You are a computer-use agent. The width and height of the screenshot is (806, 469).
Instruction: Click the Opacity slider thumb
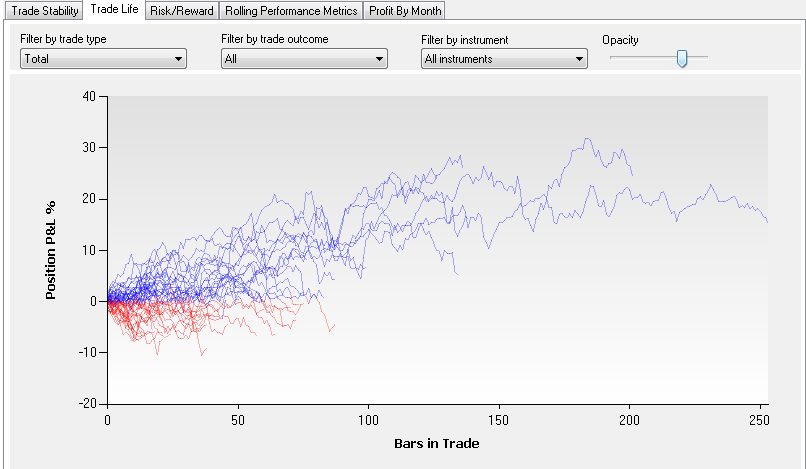tap(682, 58)
